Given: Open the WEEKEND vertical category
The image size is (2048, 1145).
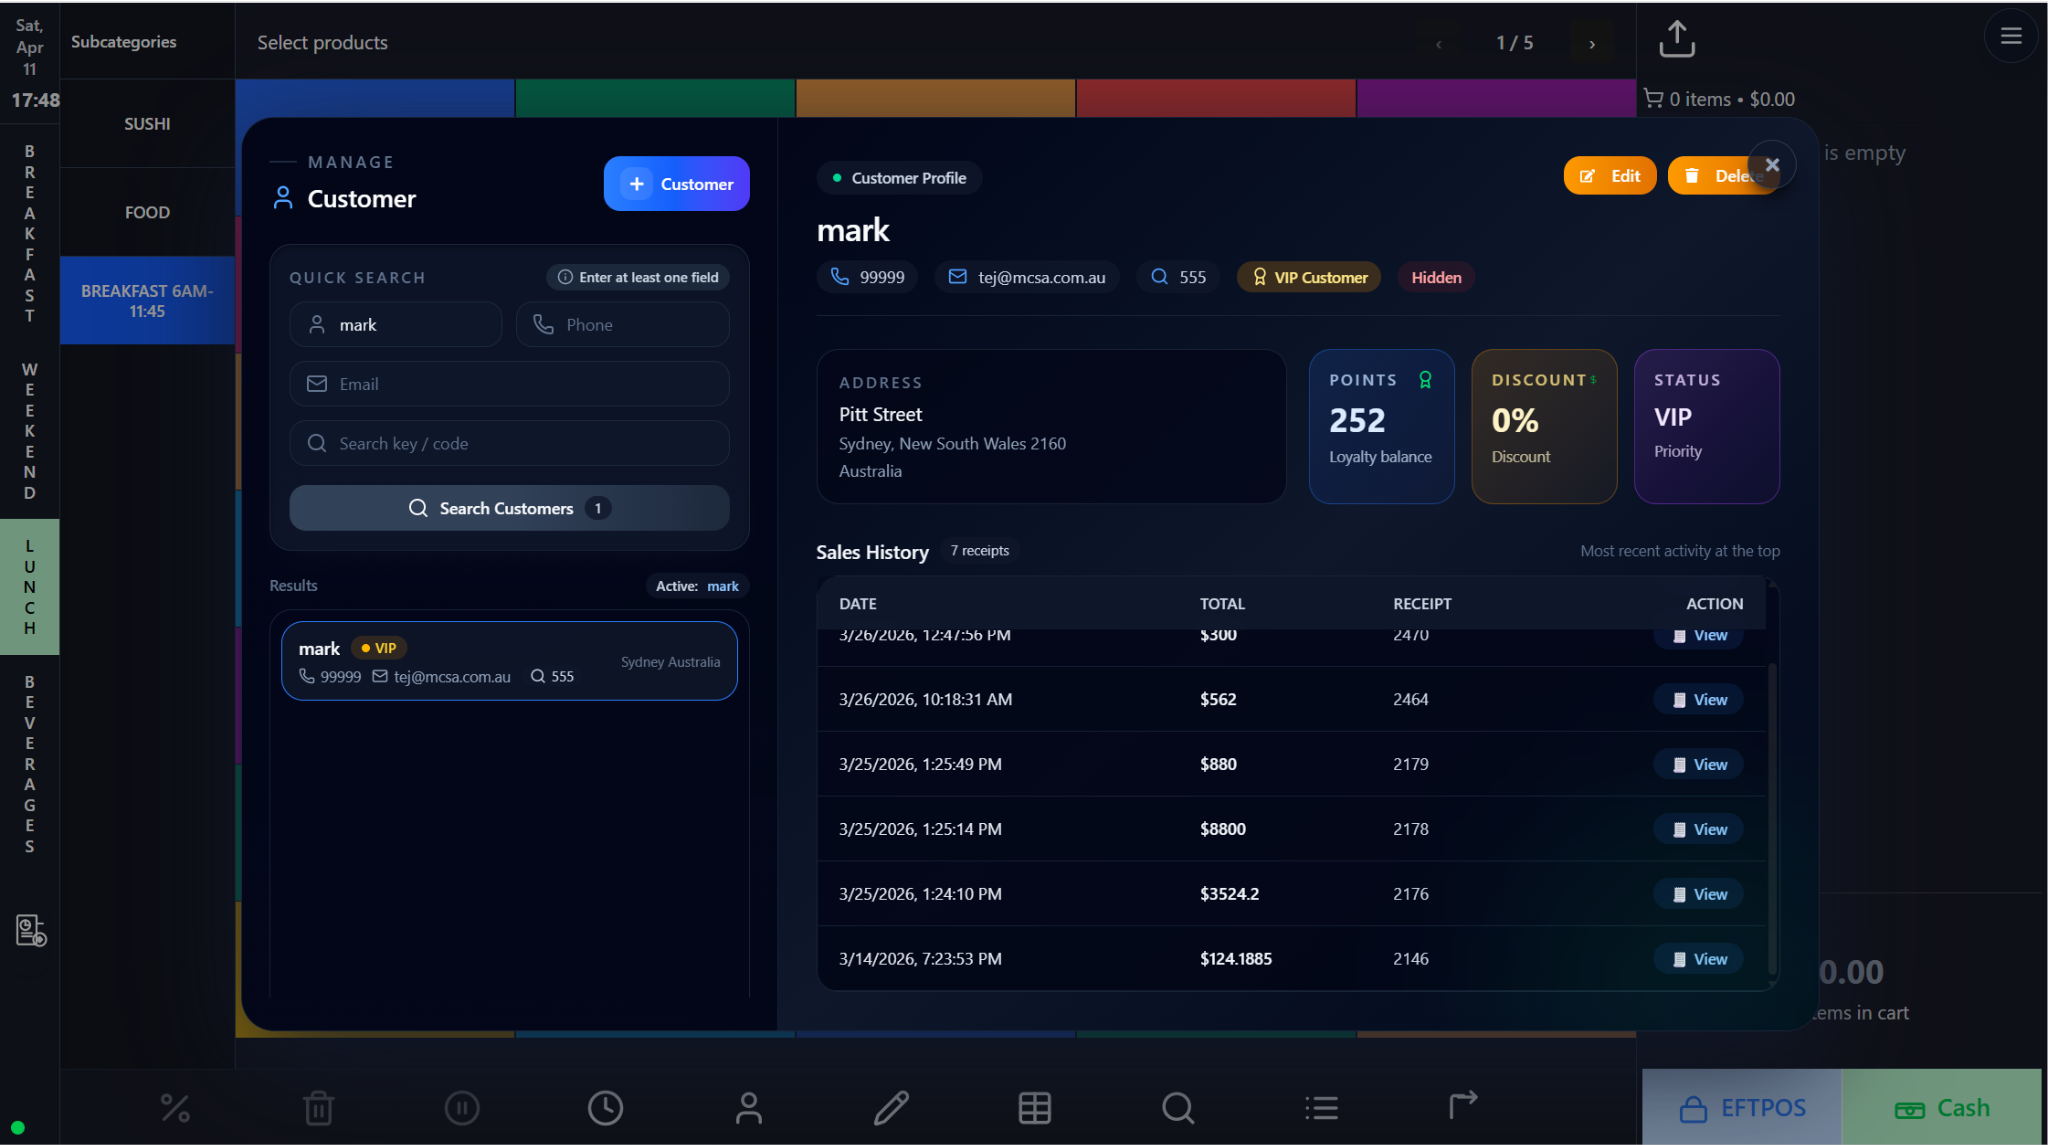Looking at the screenshot, I should [30, 431].
